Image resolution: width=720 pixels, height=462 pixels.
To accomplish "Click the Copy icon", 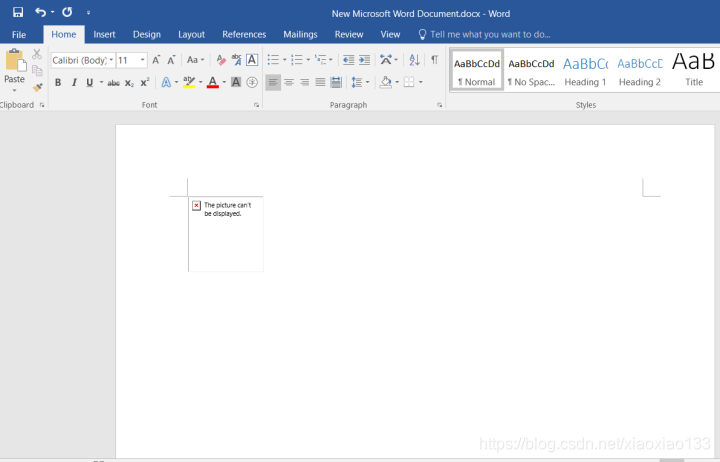I will point(37,70).
